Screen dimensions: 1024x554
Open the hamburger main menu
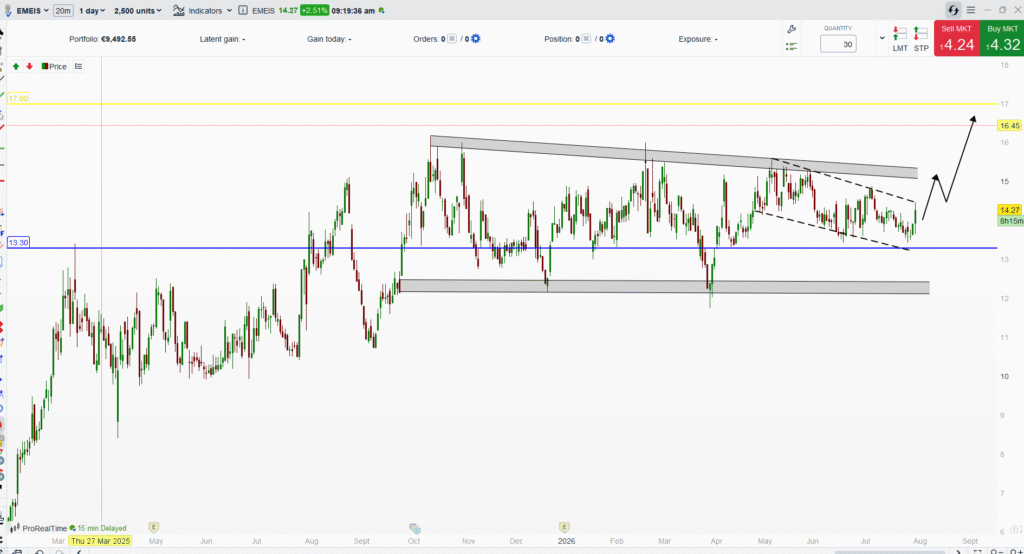click(971, 10)
